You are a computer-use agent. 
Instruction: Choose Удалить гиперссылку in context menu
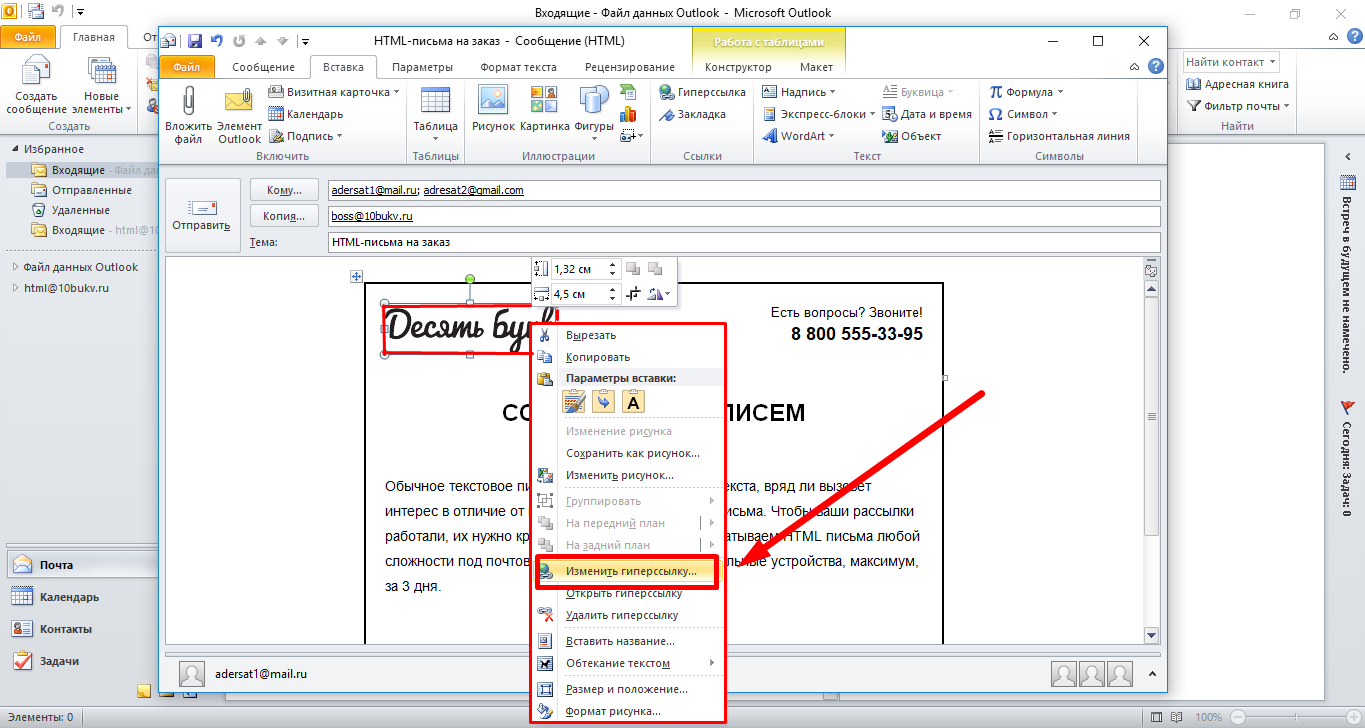tap(628, 615)
